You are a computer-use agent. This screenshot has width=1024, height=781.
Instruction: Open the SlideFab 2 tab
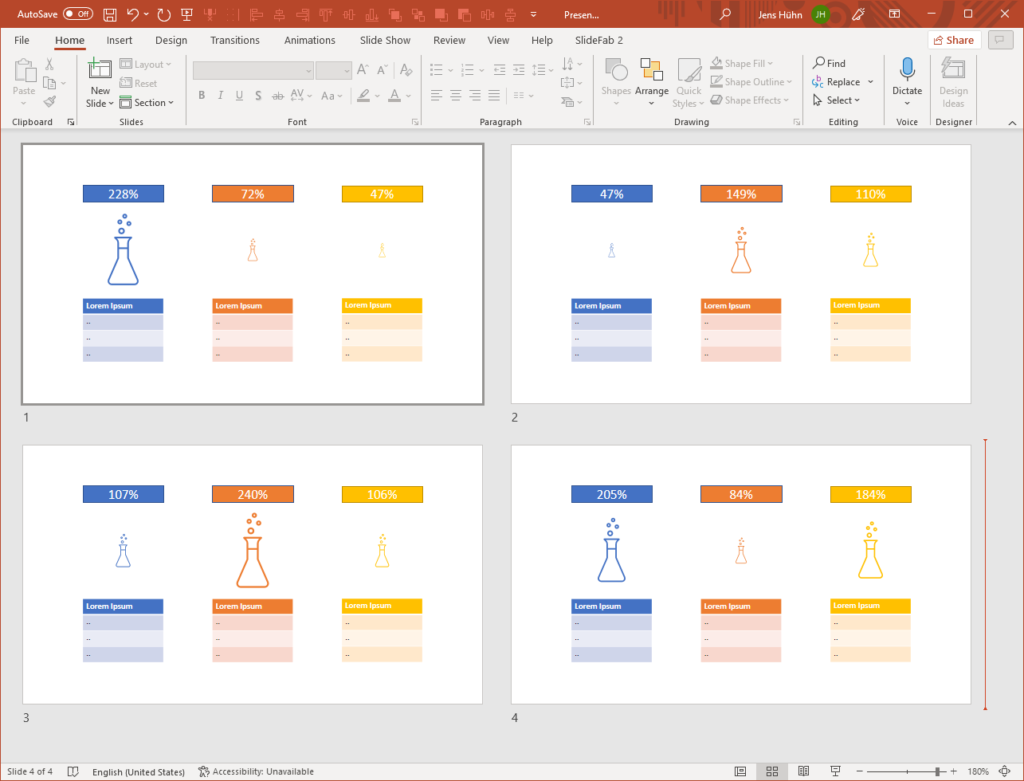coord(599,40)
